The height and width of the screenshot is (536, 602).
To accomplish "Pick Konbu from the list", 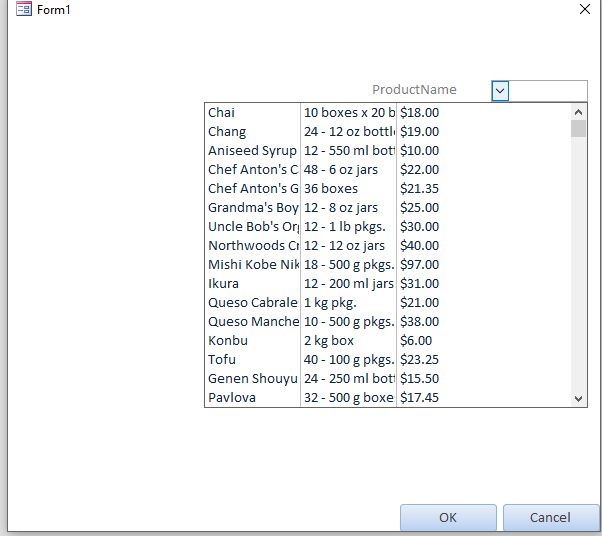I will (388, 341).
